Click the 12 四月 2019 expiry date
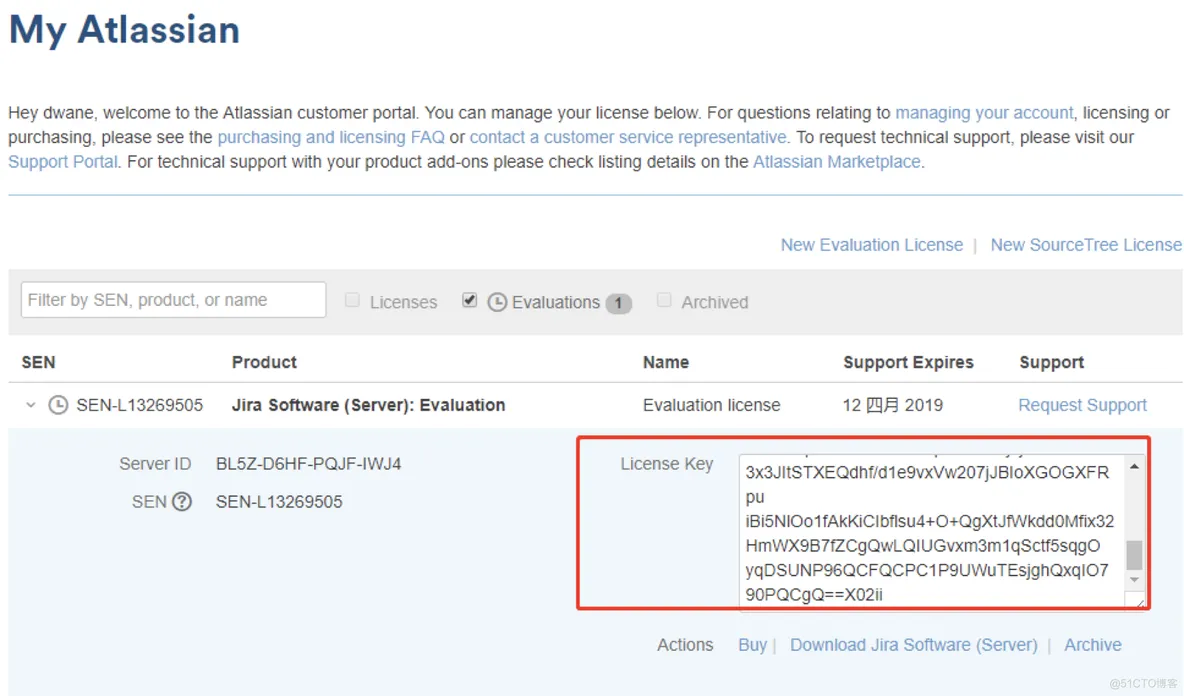Viewport: 1184px width, 696px height. 893,405
